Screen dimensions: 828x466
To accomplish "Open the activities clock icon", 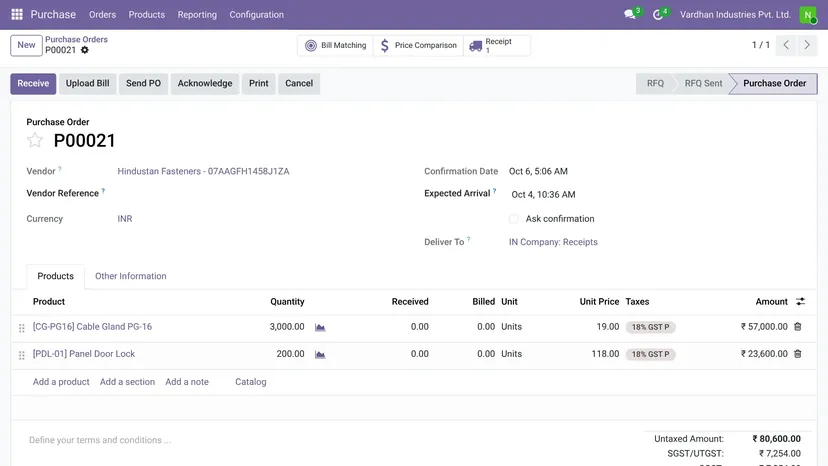I will pos(657,15).
